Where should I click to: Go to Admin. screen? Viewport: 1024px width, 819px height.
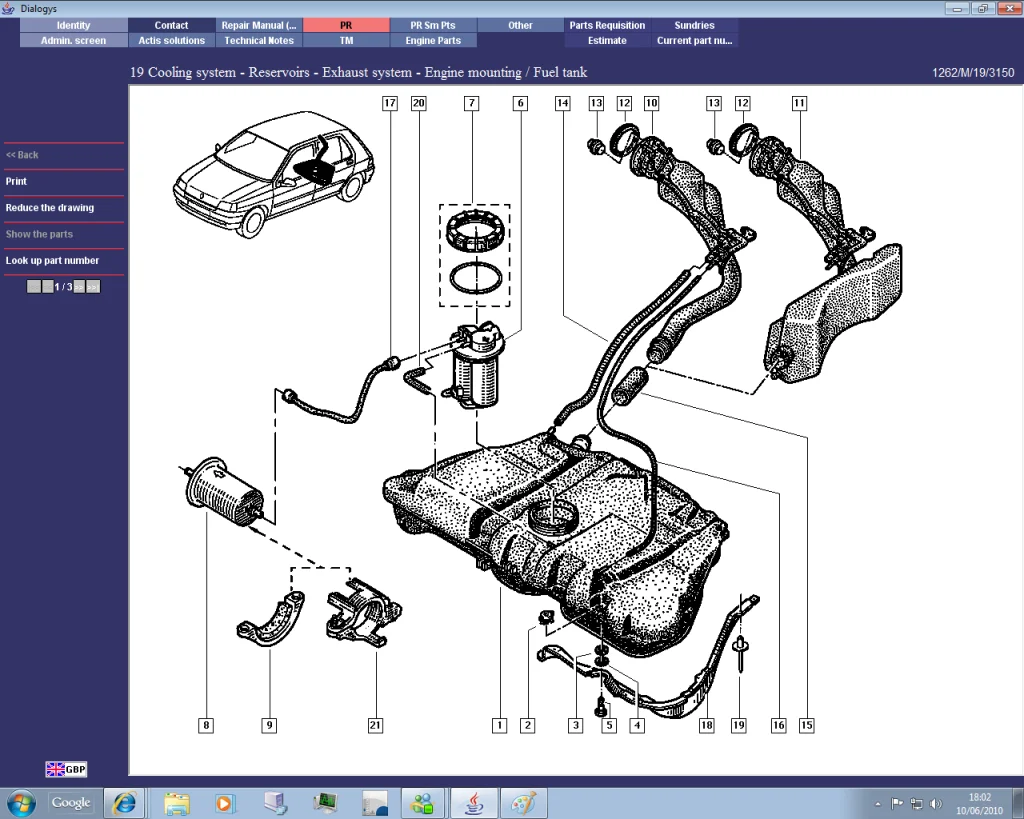tap(73, 40)
